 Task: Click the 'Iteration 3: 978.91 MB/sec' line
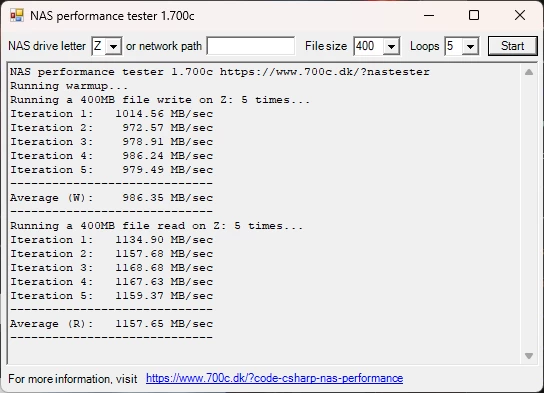(x=111, y=142)
